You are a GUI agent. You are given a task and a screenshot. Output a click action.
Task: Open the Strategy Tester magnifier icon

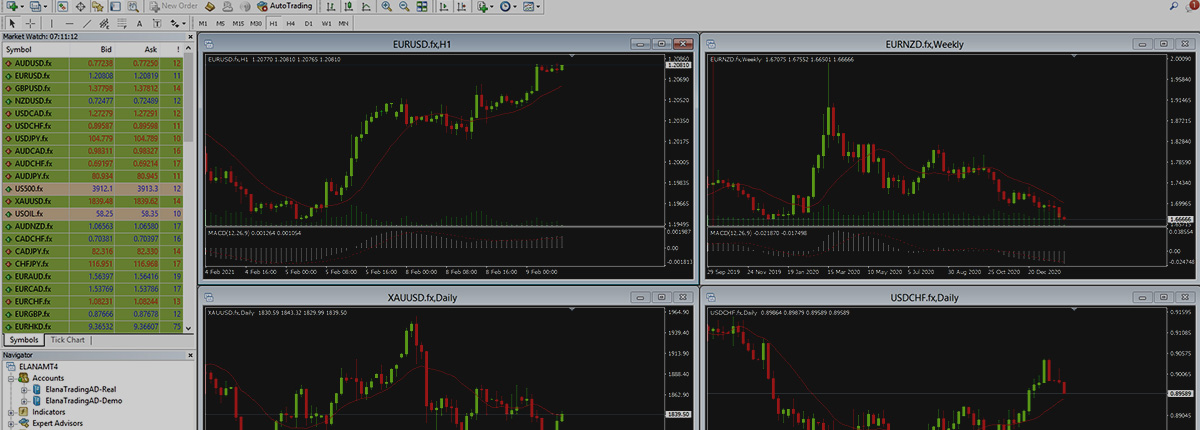click(x=133, y=6)
